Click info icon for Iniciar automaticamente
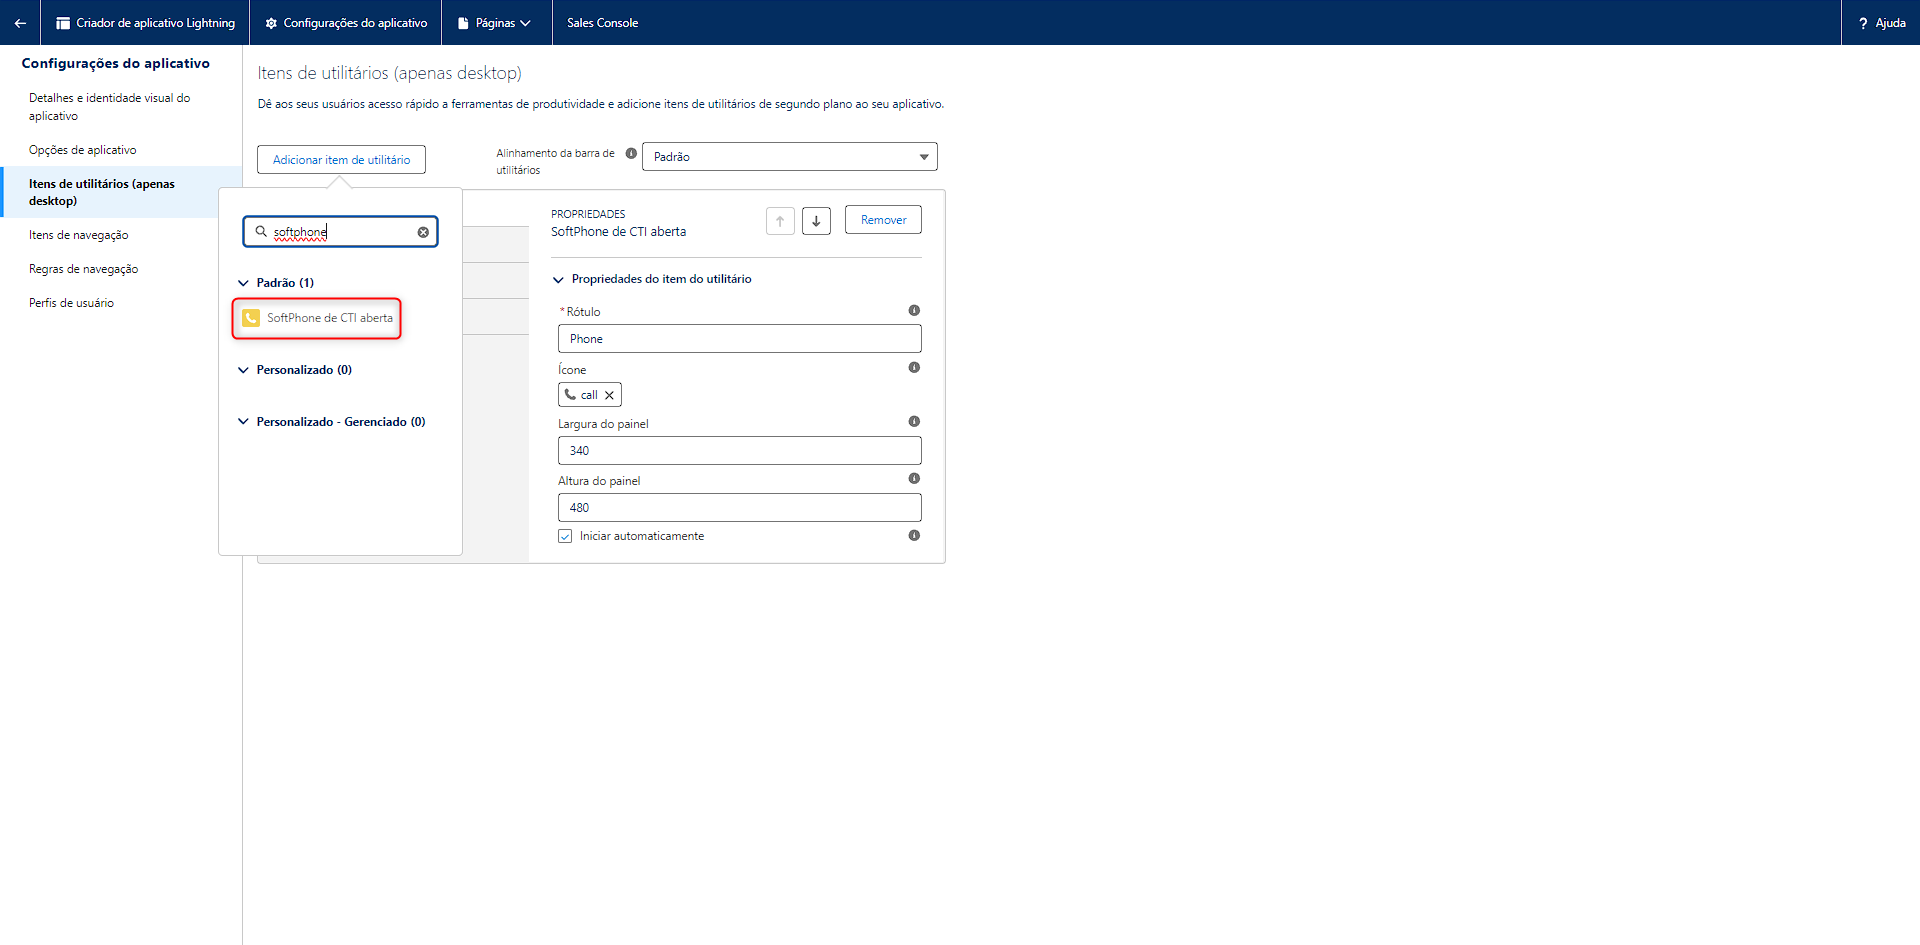The height and width of the screenshot is (945, 1920). click(x=914, y=536)
